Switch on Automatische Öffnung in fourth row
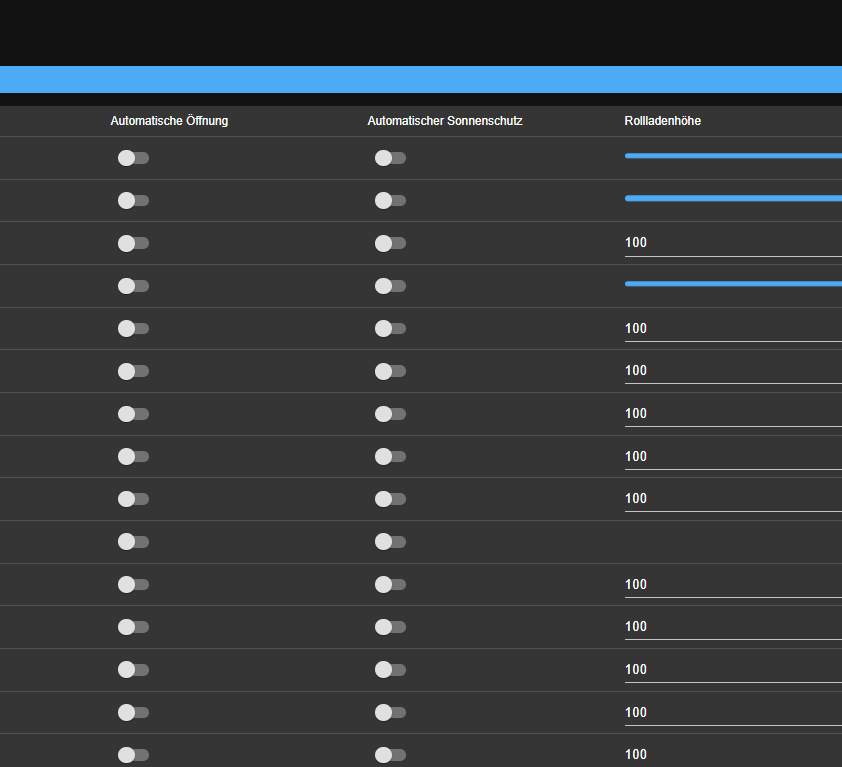This screenshot has width=842, height=767. coord(133,286)
